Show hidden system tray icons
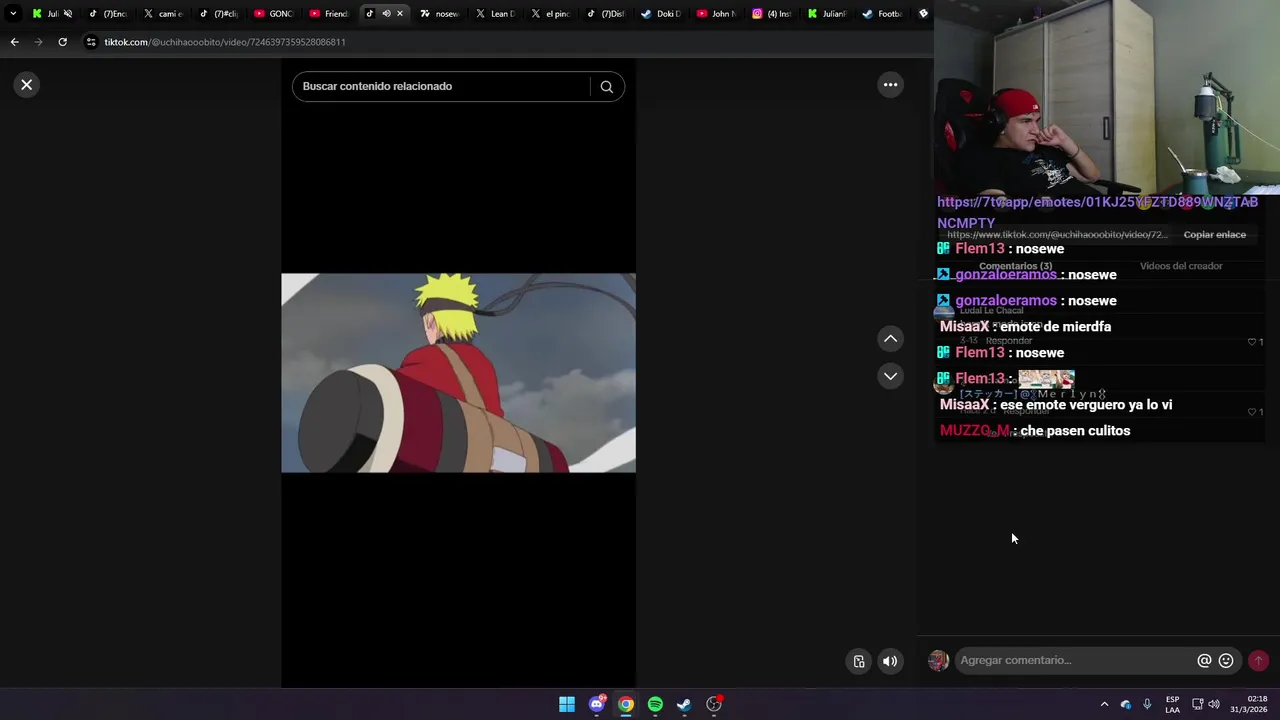Viewport: 1280px width, 720px height. click(x=1104, y=704)
